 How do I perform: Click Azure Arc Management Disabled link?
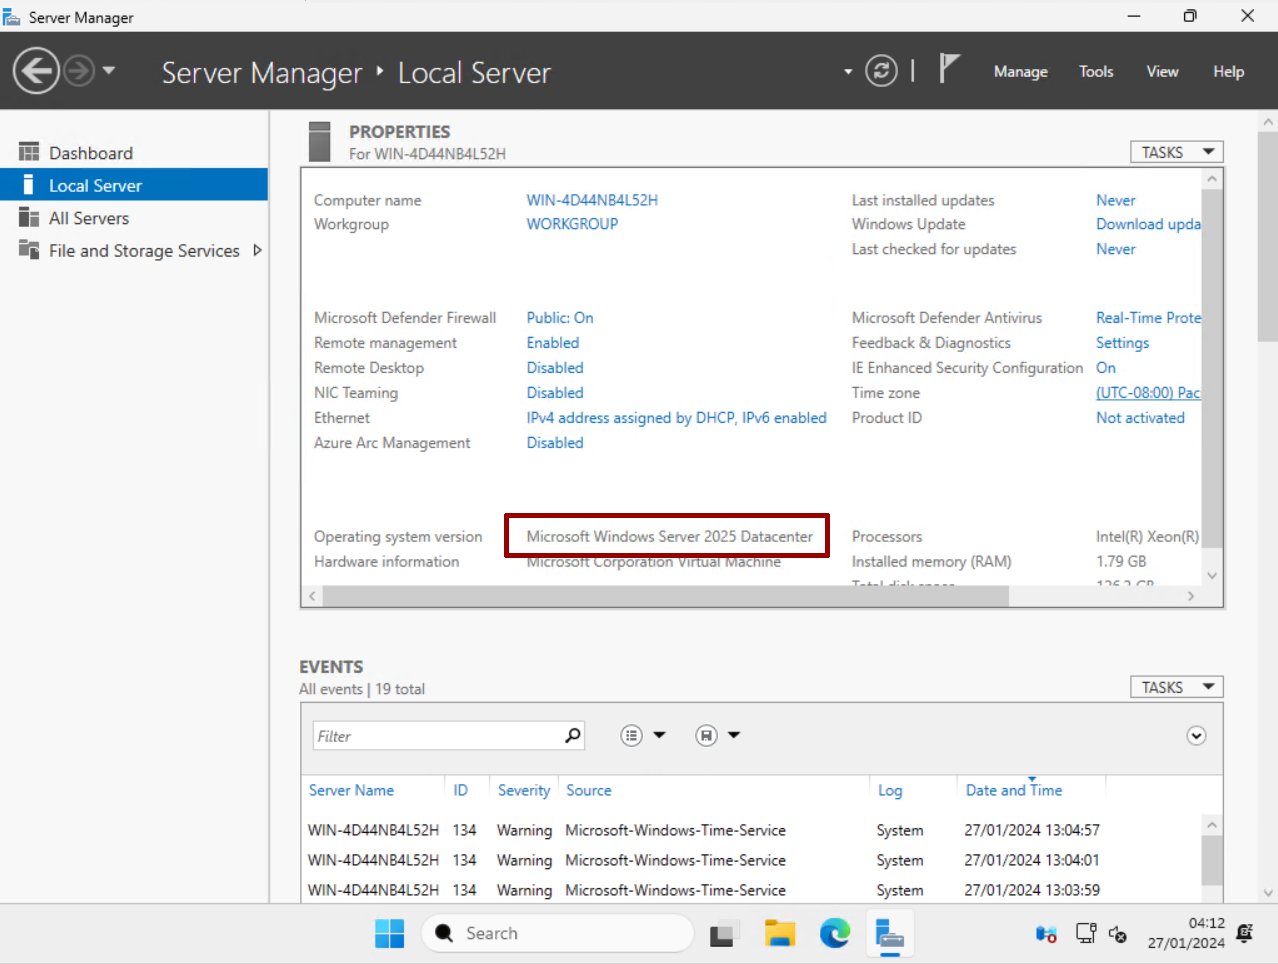(x=555, y=443)
